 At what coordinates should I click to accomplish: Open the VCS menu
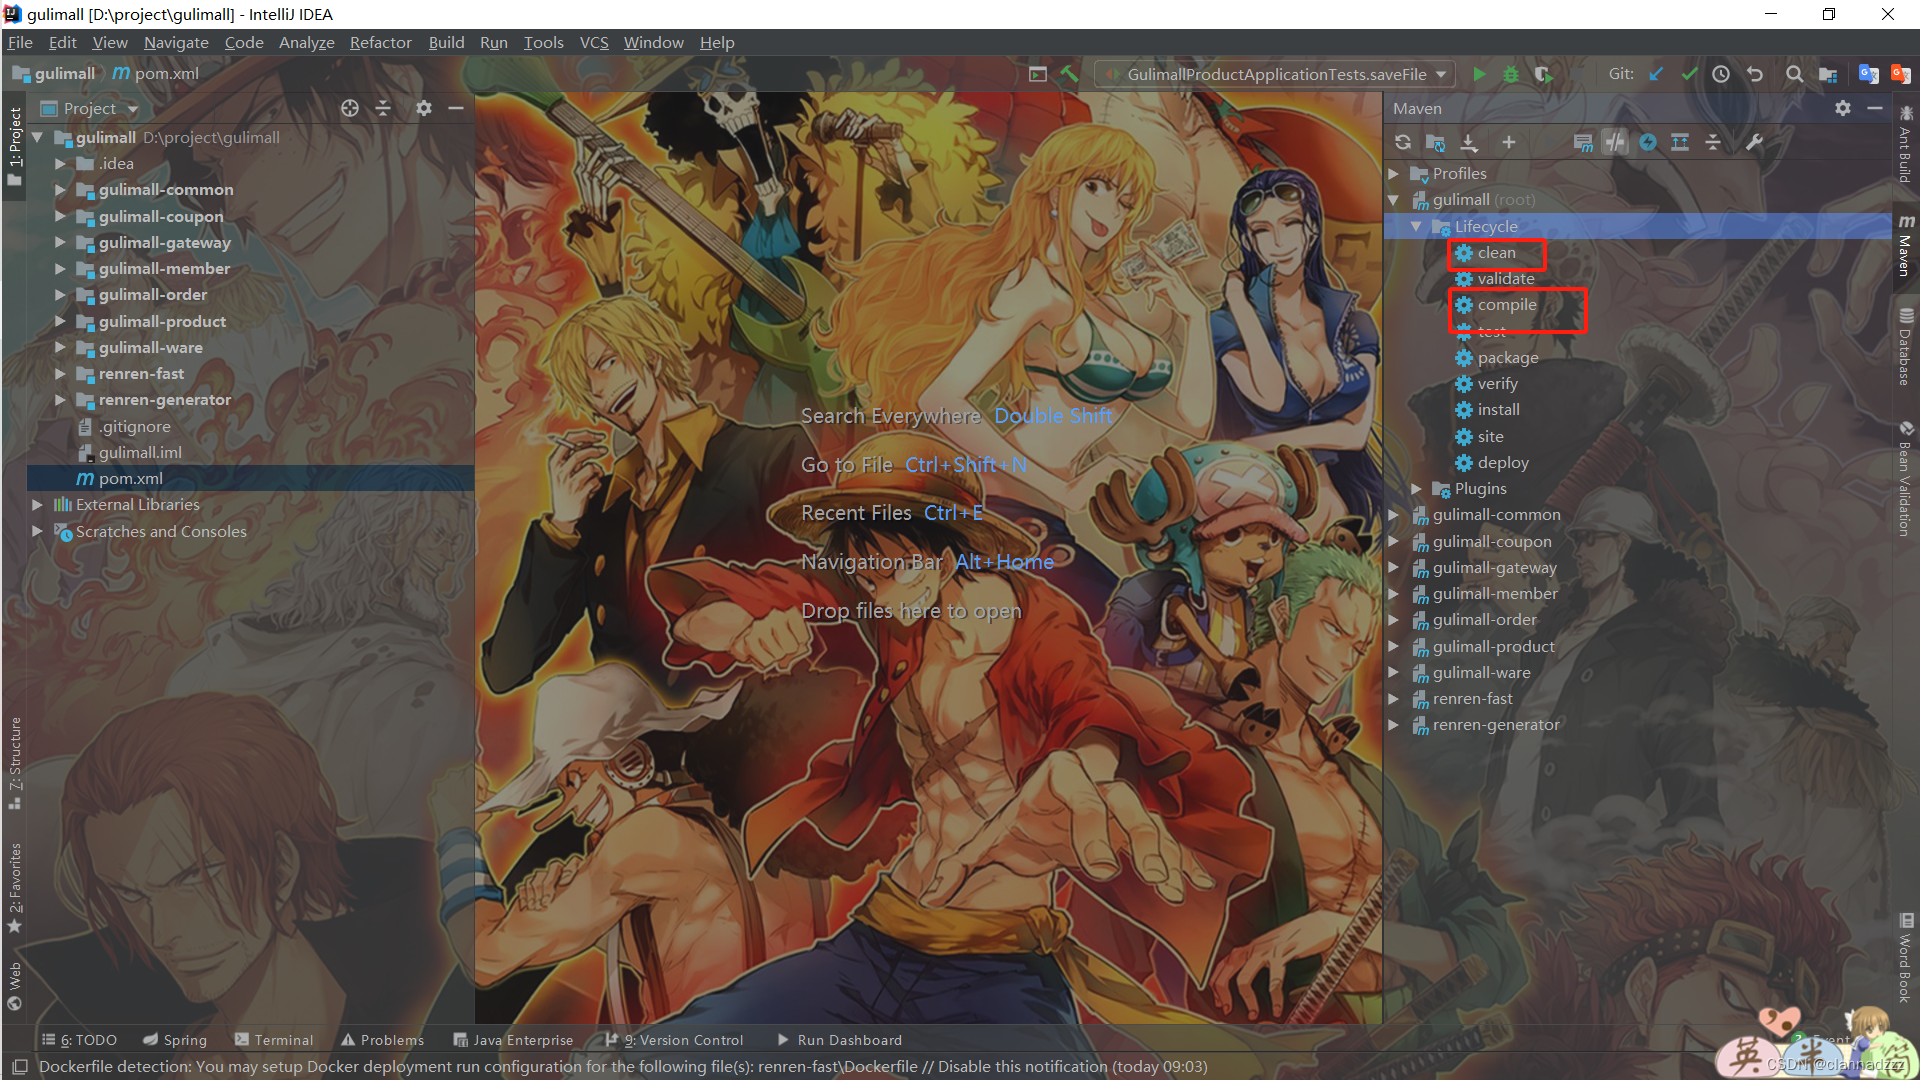(594, 42)
